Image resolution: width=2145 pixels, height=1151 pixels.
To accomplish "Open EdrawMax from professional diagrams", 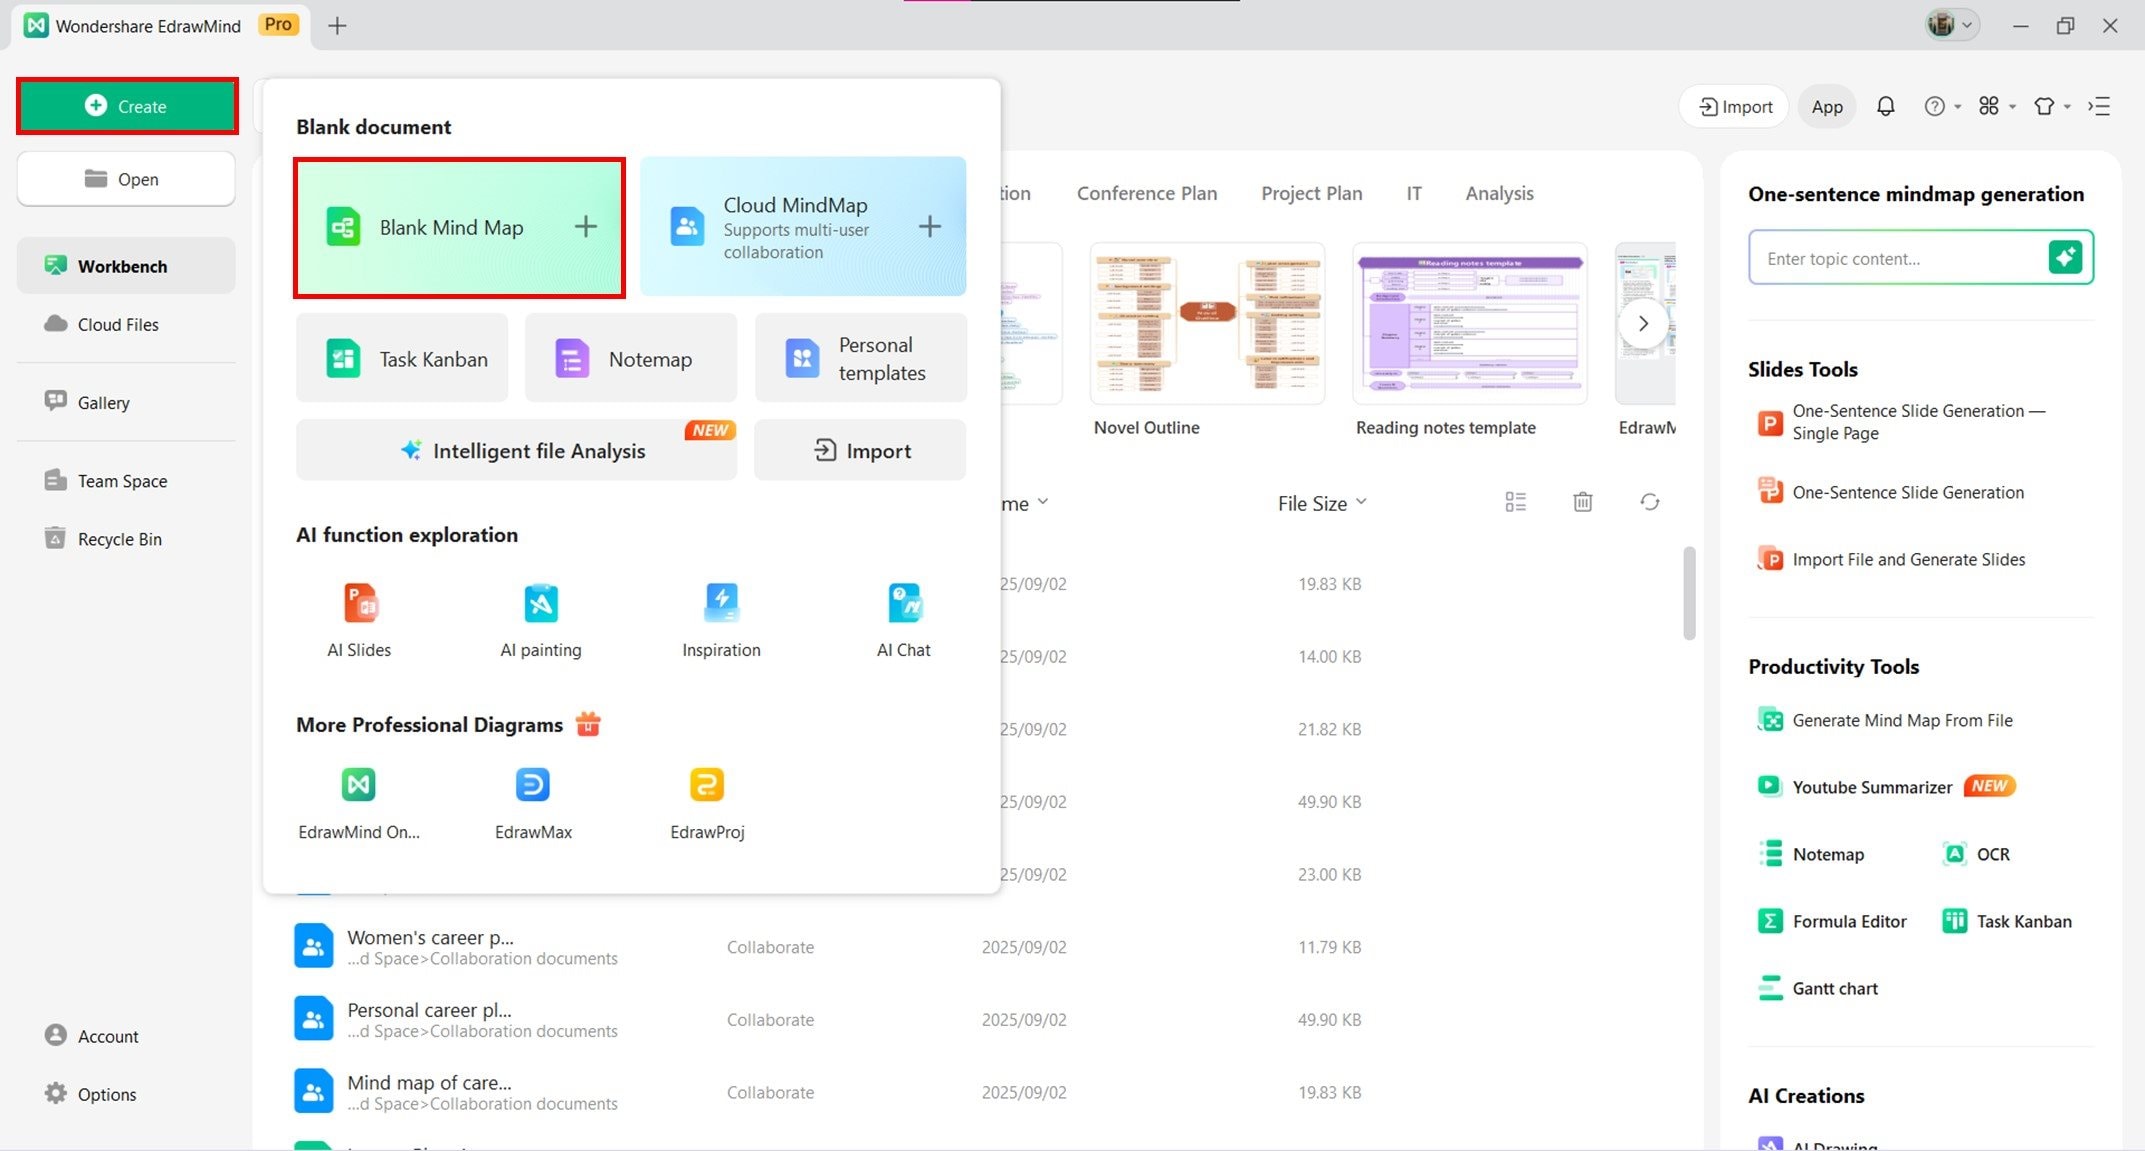I will click(x=533, y=803).
